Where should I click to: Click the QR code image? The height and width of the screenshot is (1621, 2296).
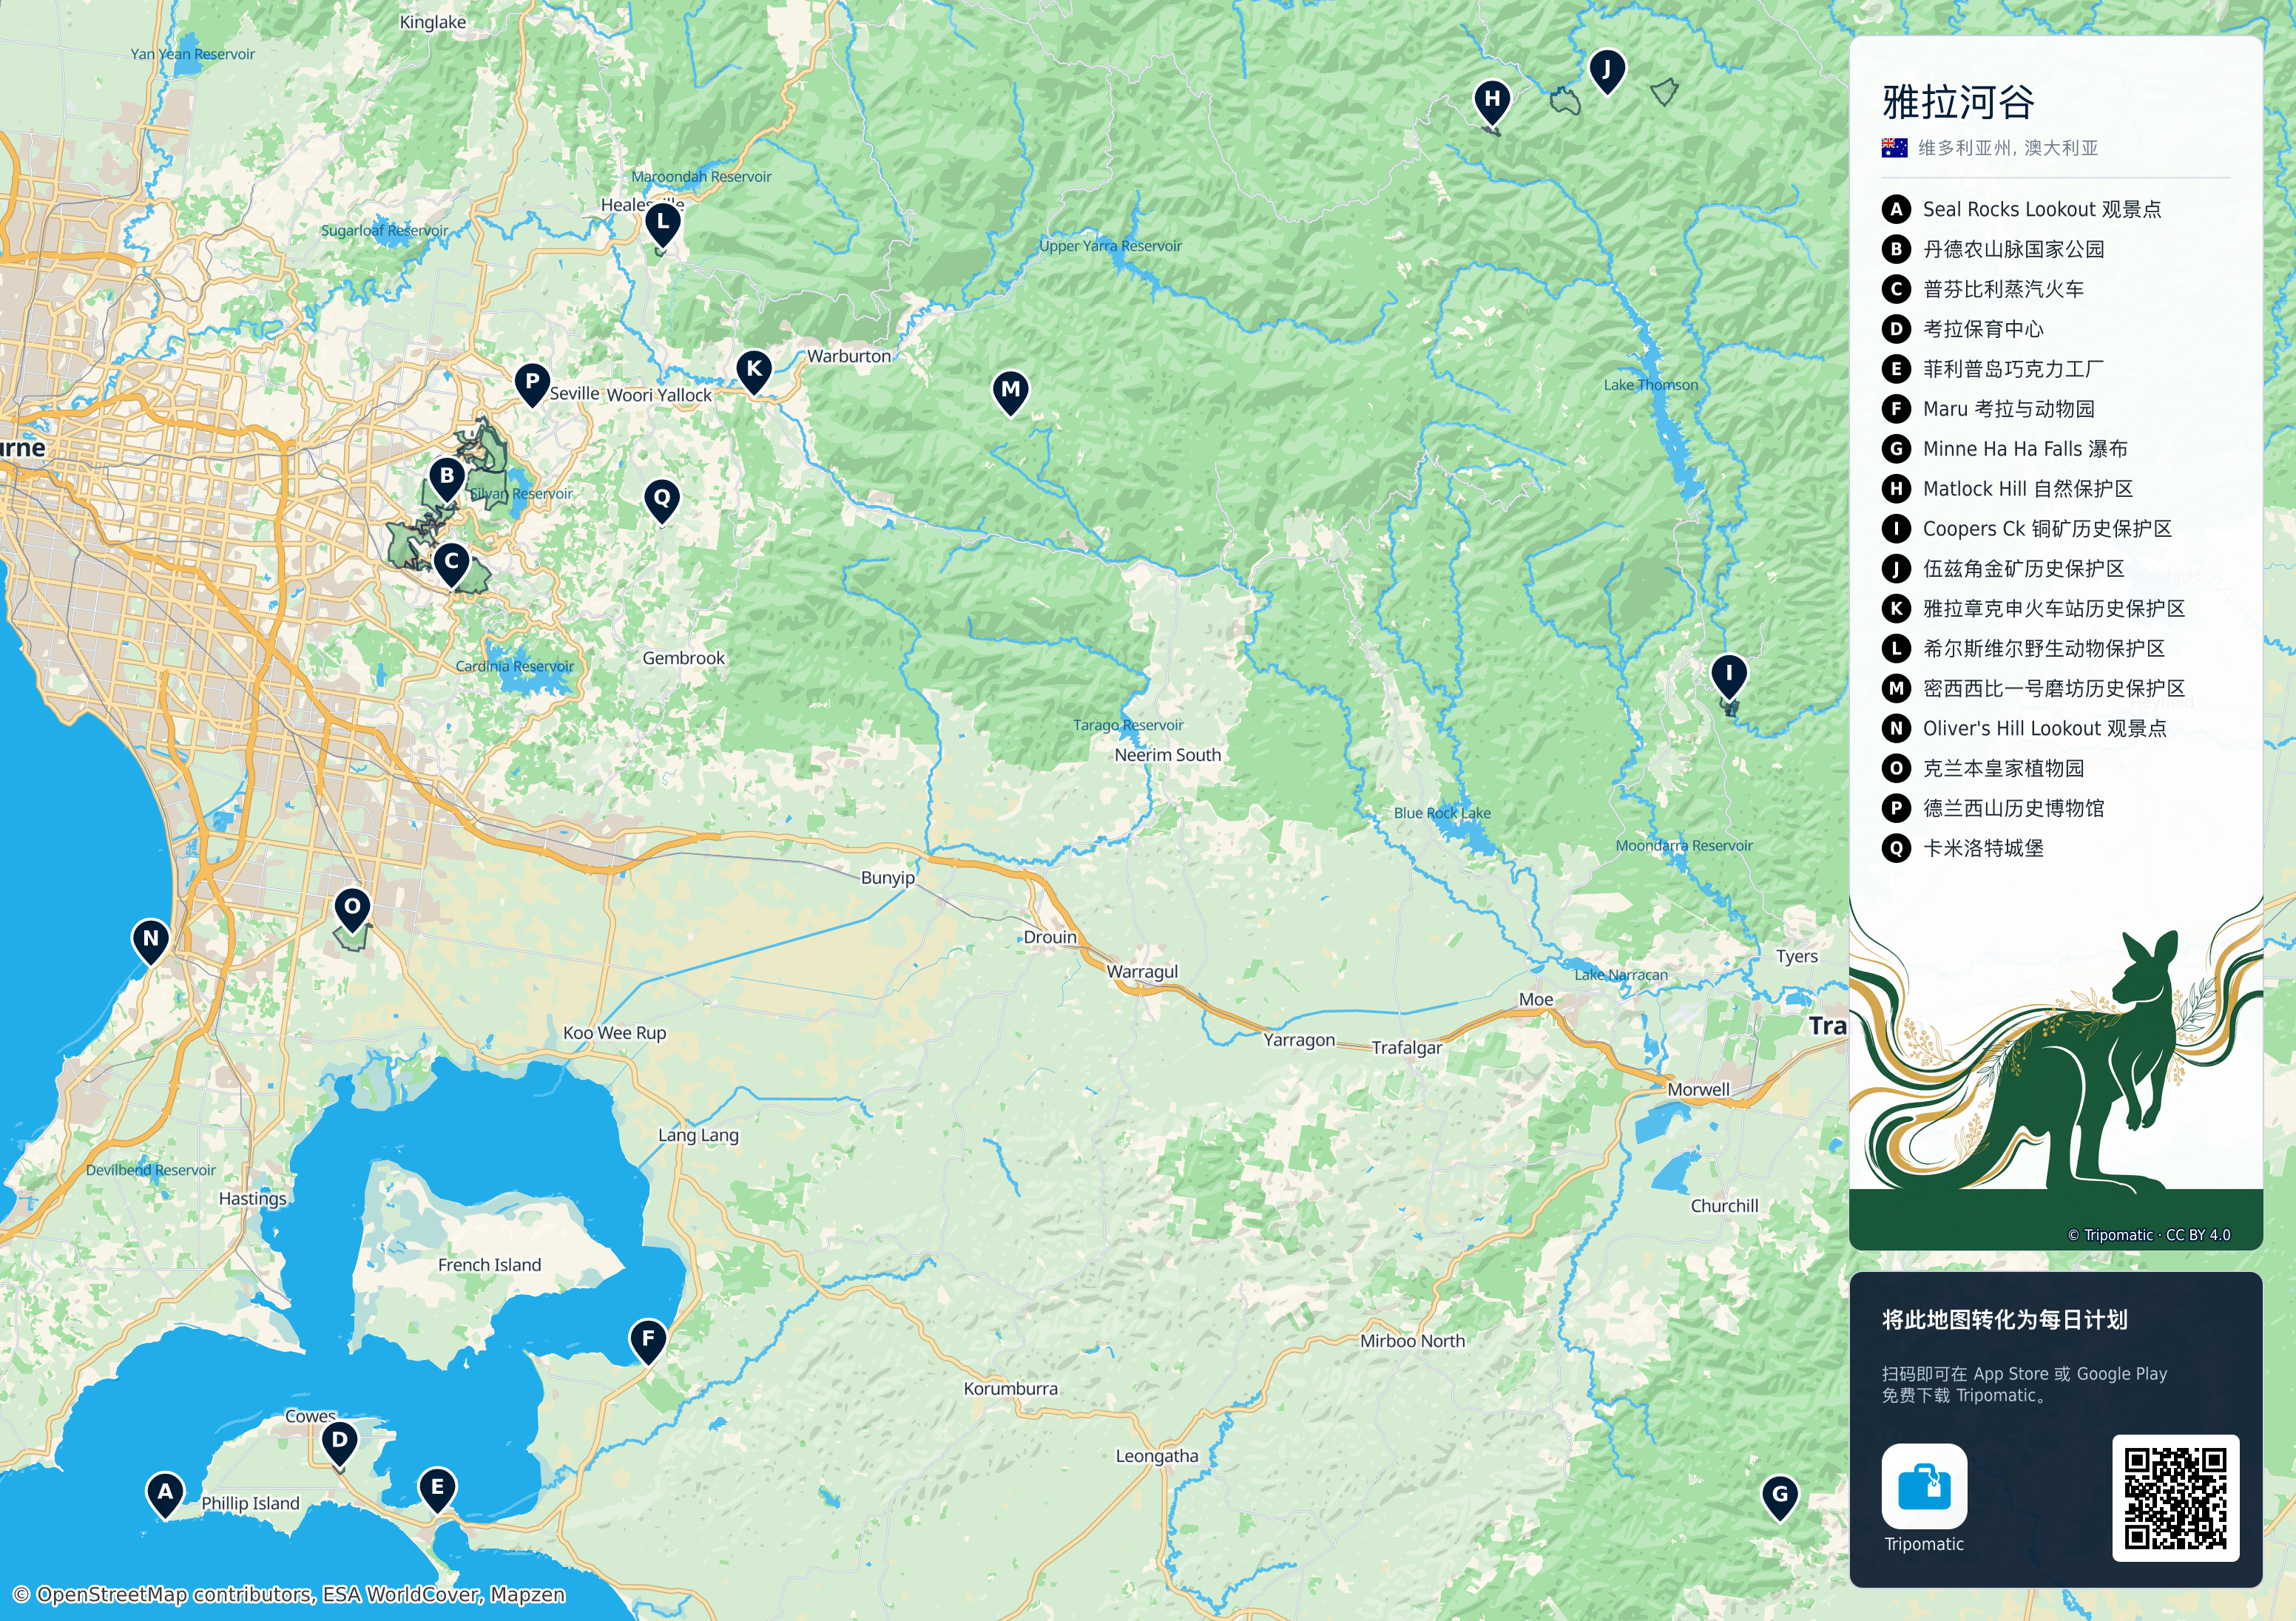click(2175, 1498)
